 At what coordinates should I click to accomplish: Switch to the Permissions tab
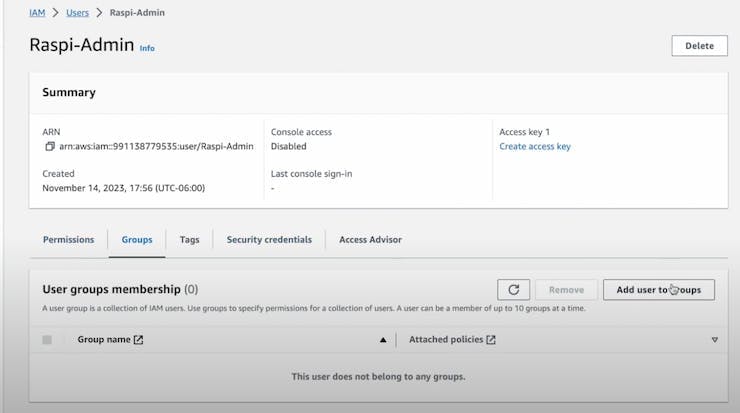tap(68, 240)
